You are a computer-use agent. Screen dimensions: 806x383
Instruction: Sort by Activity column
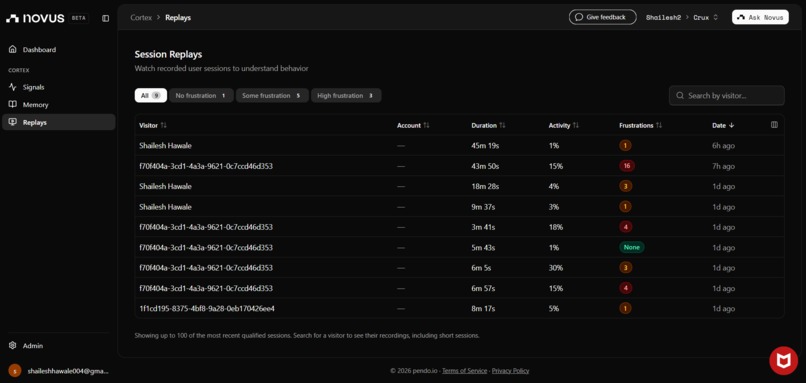563,125
